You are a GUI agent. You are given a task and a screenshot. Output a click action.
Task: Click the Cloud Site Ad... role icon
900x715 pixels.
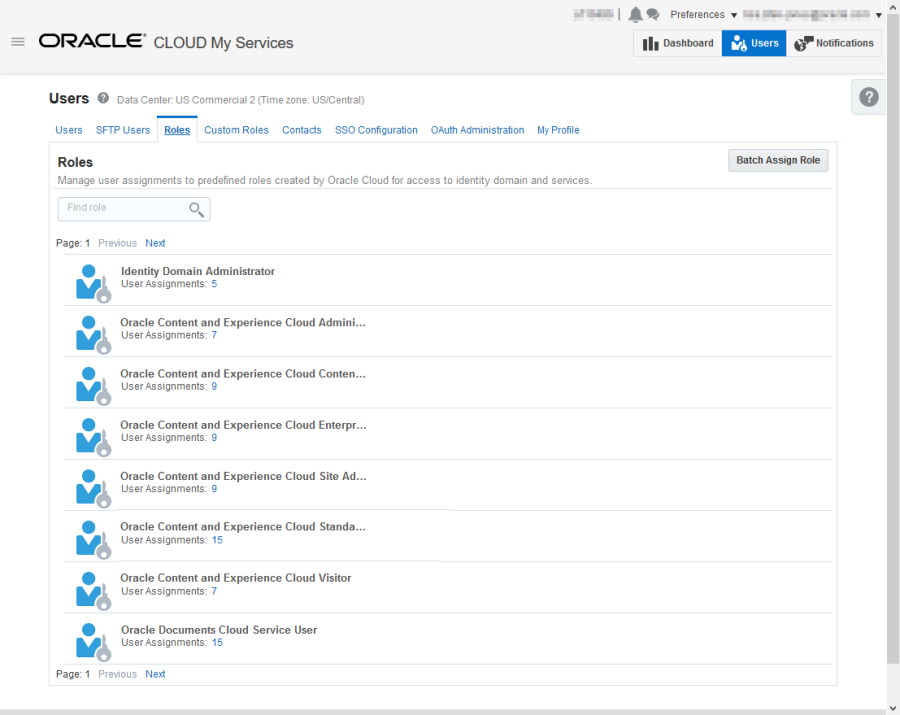(93, 488)
